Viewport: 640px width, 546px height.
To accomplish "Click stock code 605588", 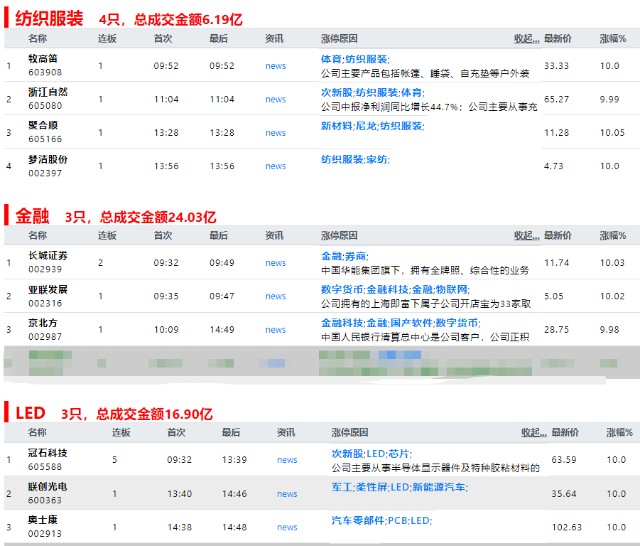I will click(x=45, y=467).
